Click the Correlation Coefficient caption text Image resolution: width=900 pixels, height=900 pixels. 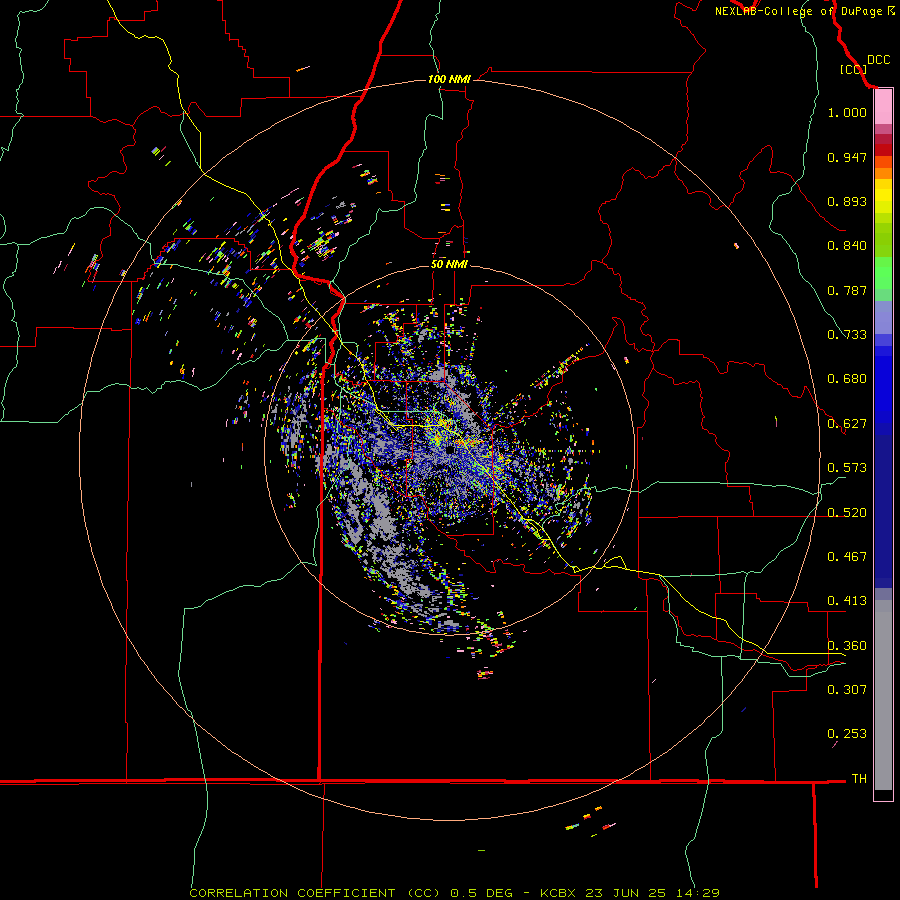click(x=454, y=893)
